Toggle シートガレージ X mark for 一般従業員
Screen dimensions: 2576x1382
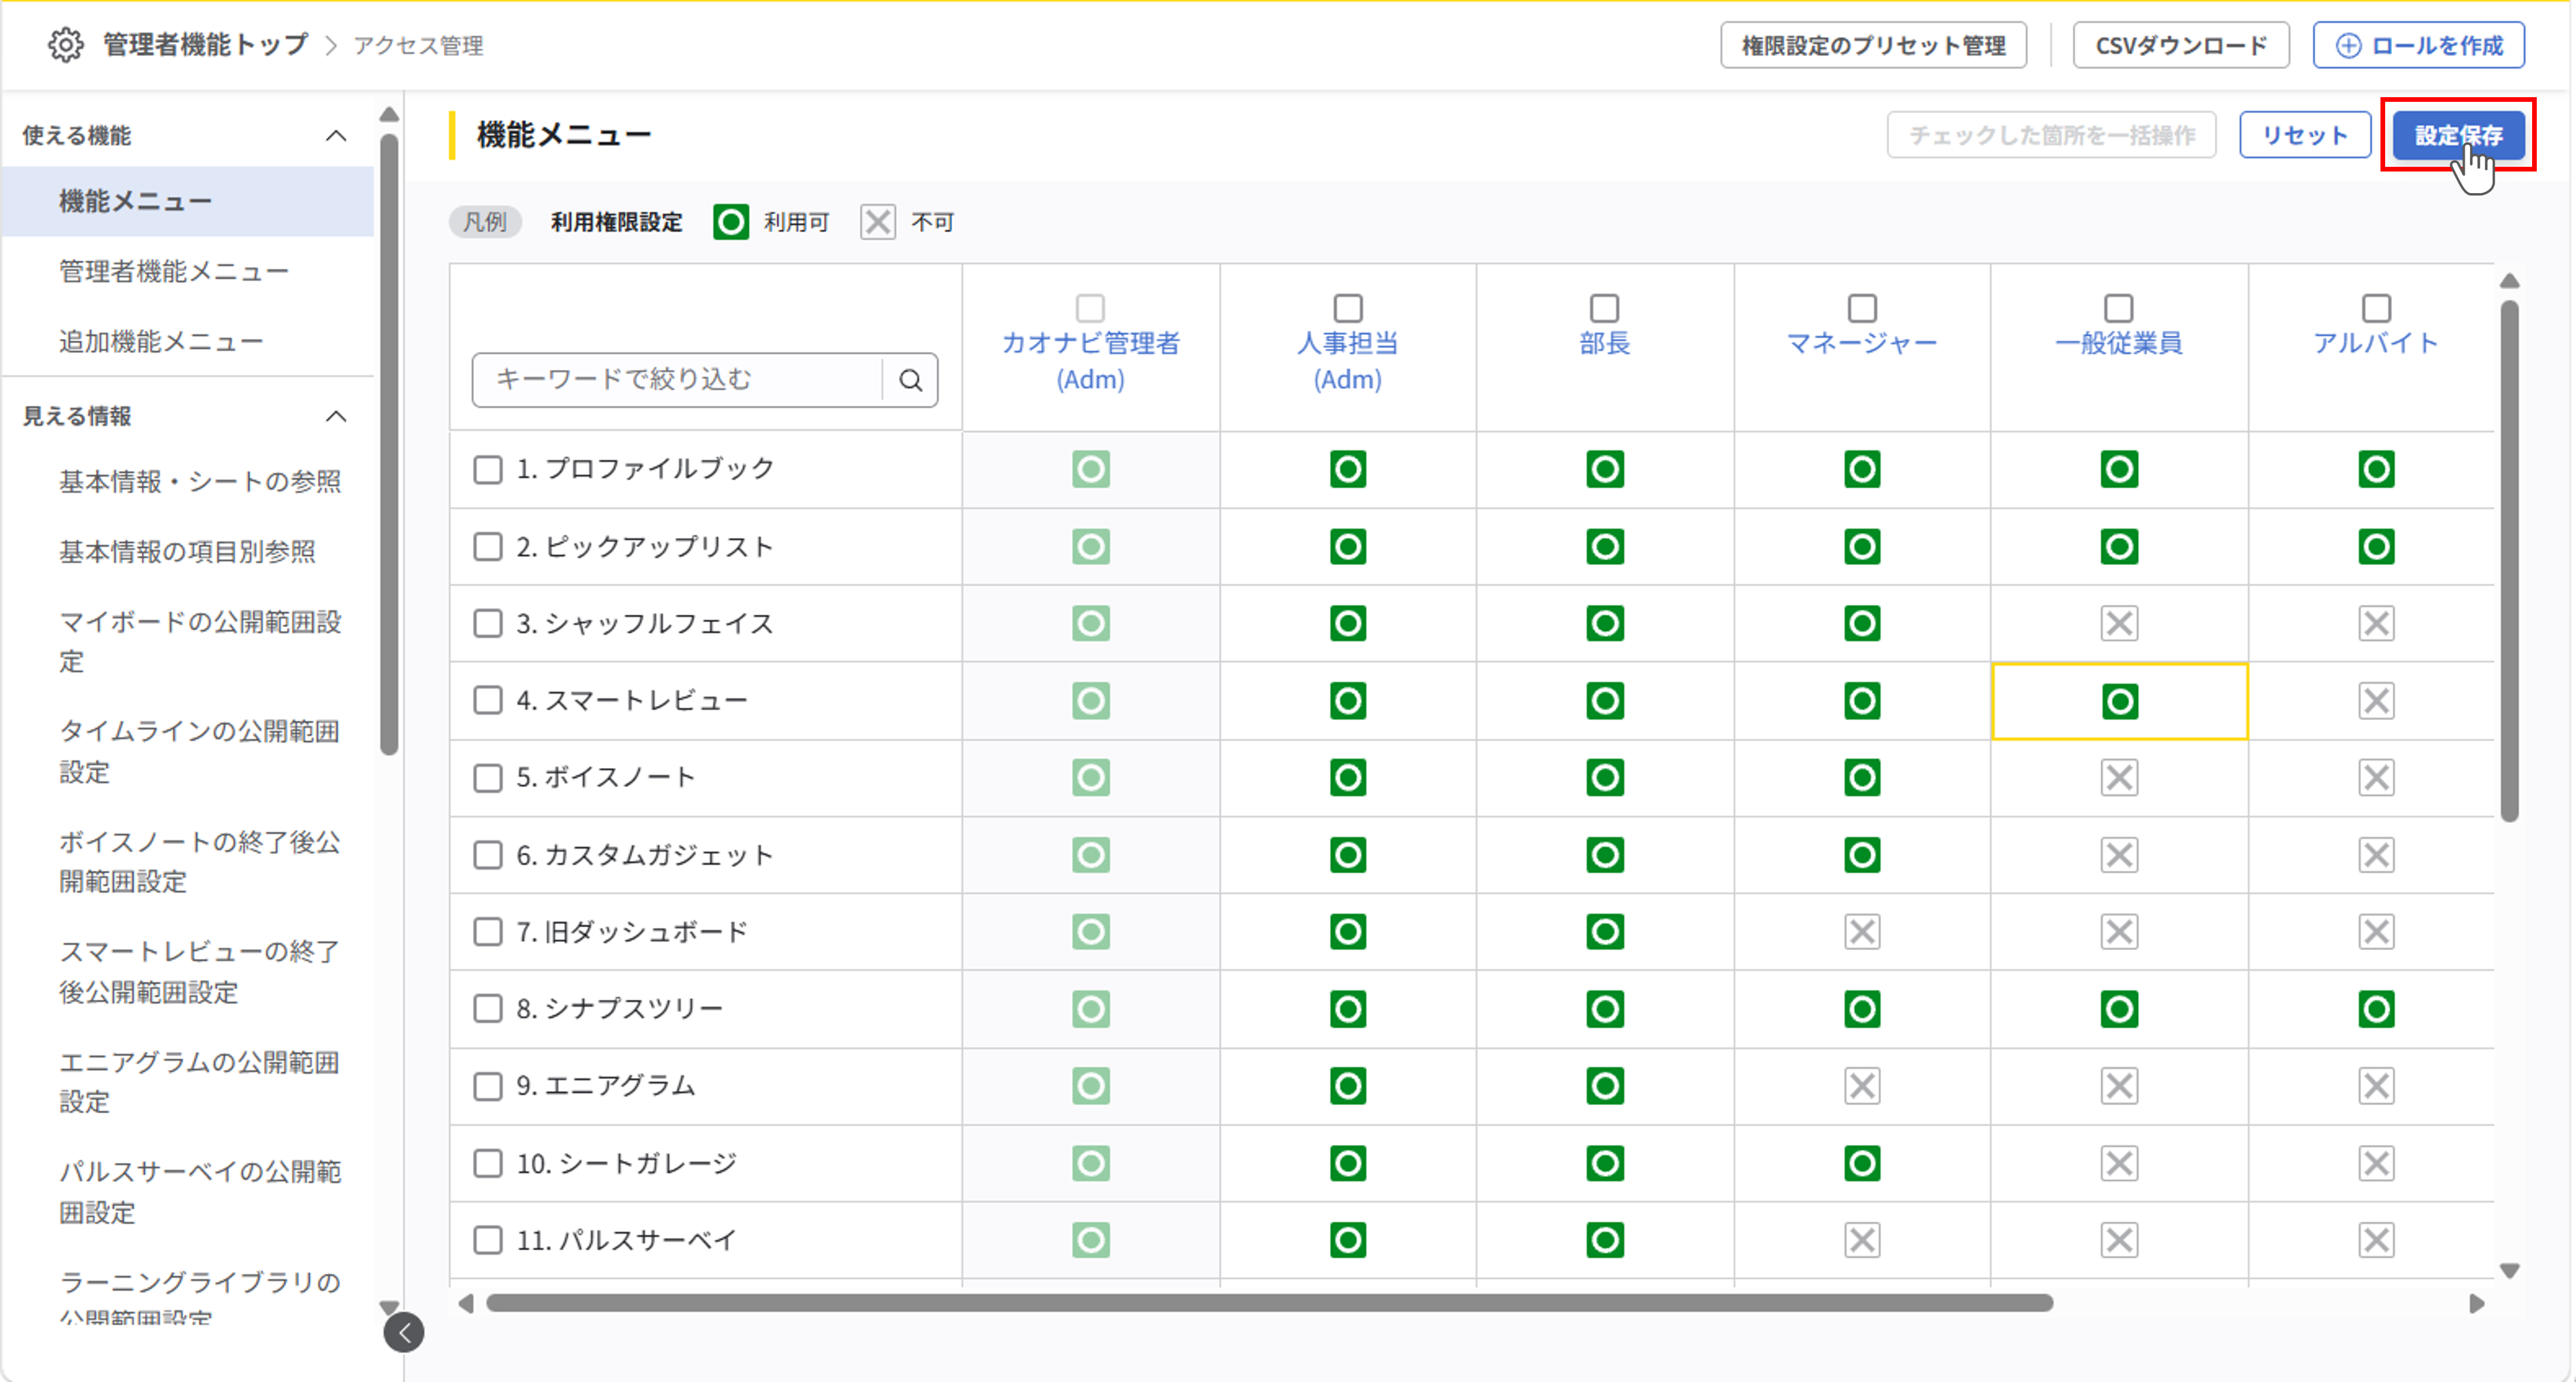click(2119, 1163)
